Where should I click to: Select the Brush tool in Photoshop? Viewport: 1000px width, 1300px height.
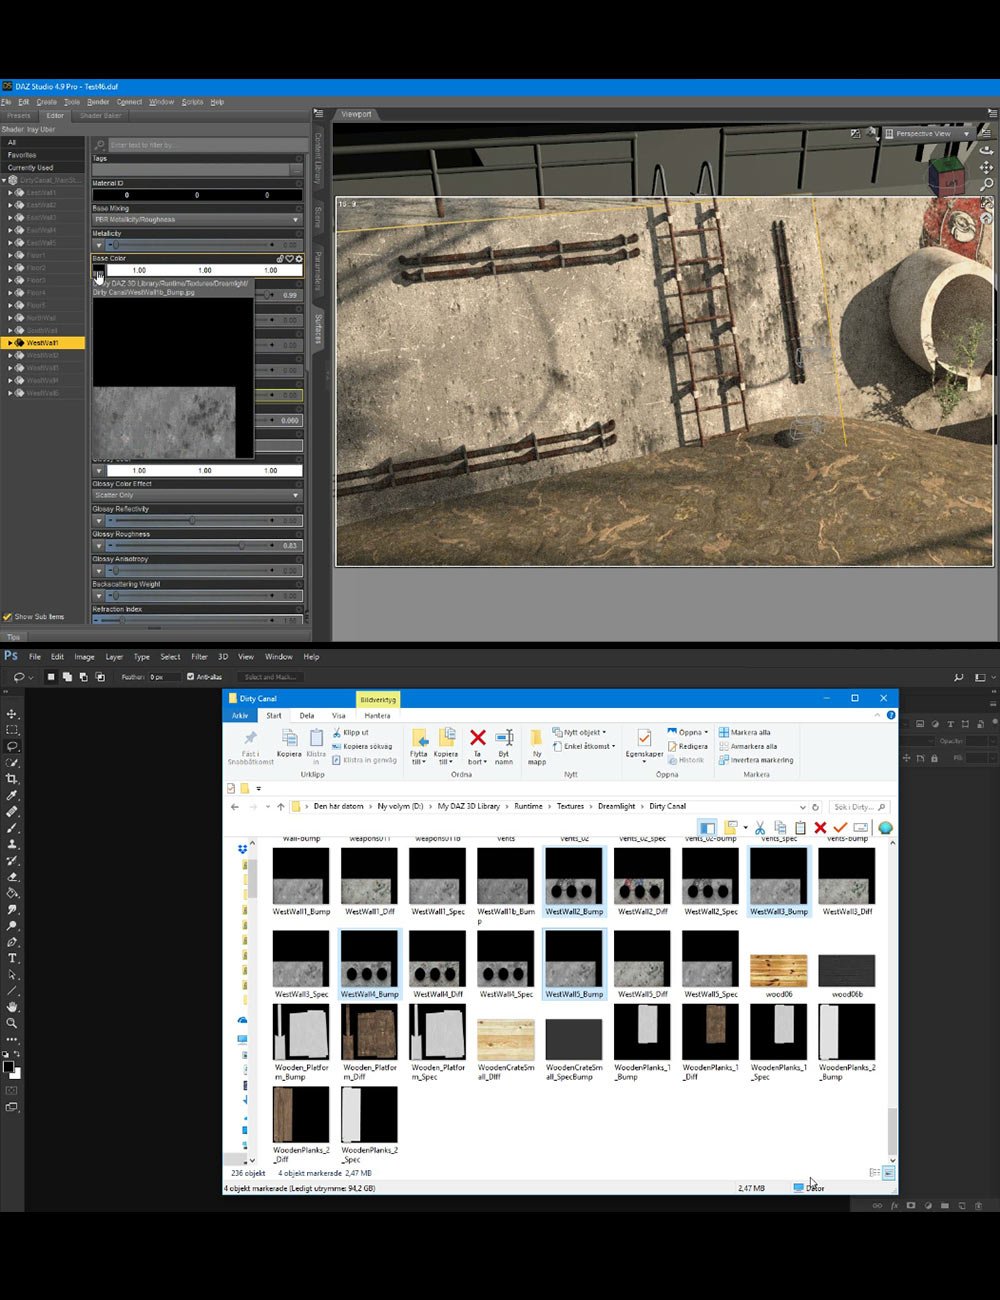pos(12,828)
